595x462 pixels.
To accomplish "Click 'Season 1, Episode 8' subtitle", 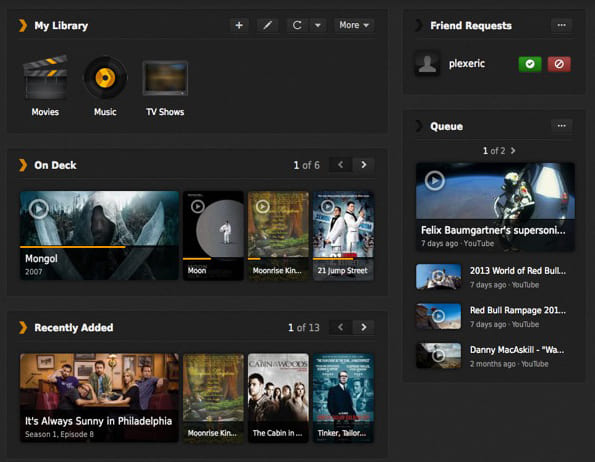I will [x=59, y=434].
